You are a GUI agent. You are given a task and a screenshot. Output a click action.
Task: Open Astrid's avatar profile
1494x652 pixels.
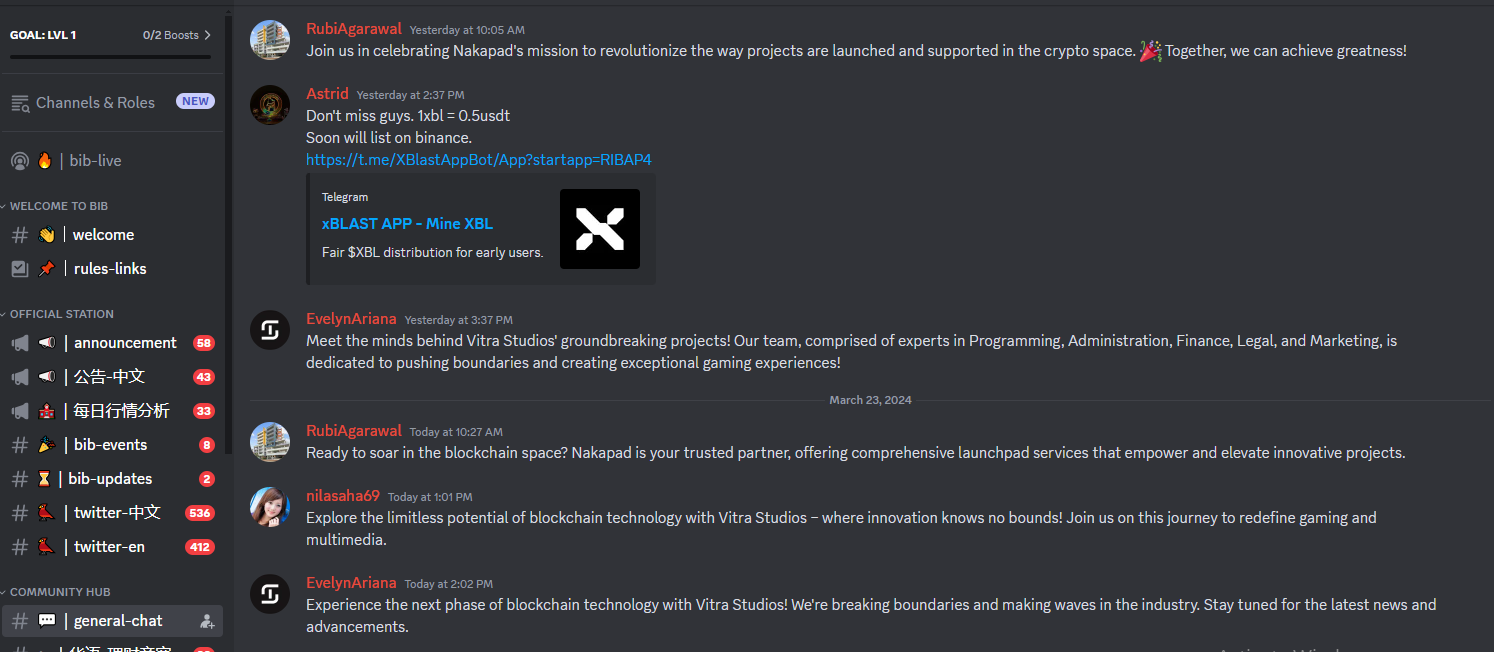(x=270, y=105)
